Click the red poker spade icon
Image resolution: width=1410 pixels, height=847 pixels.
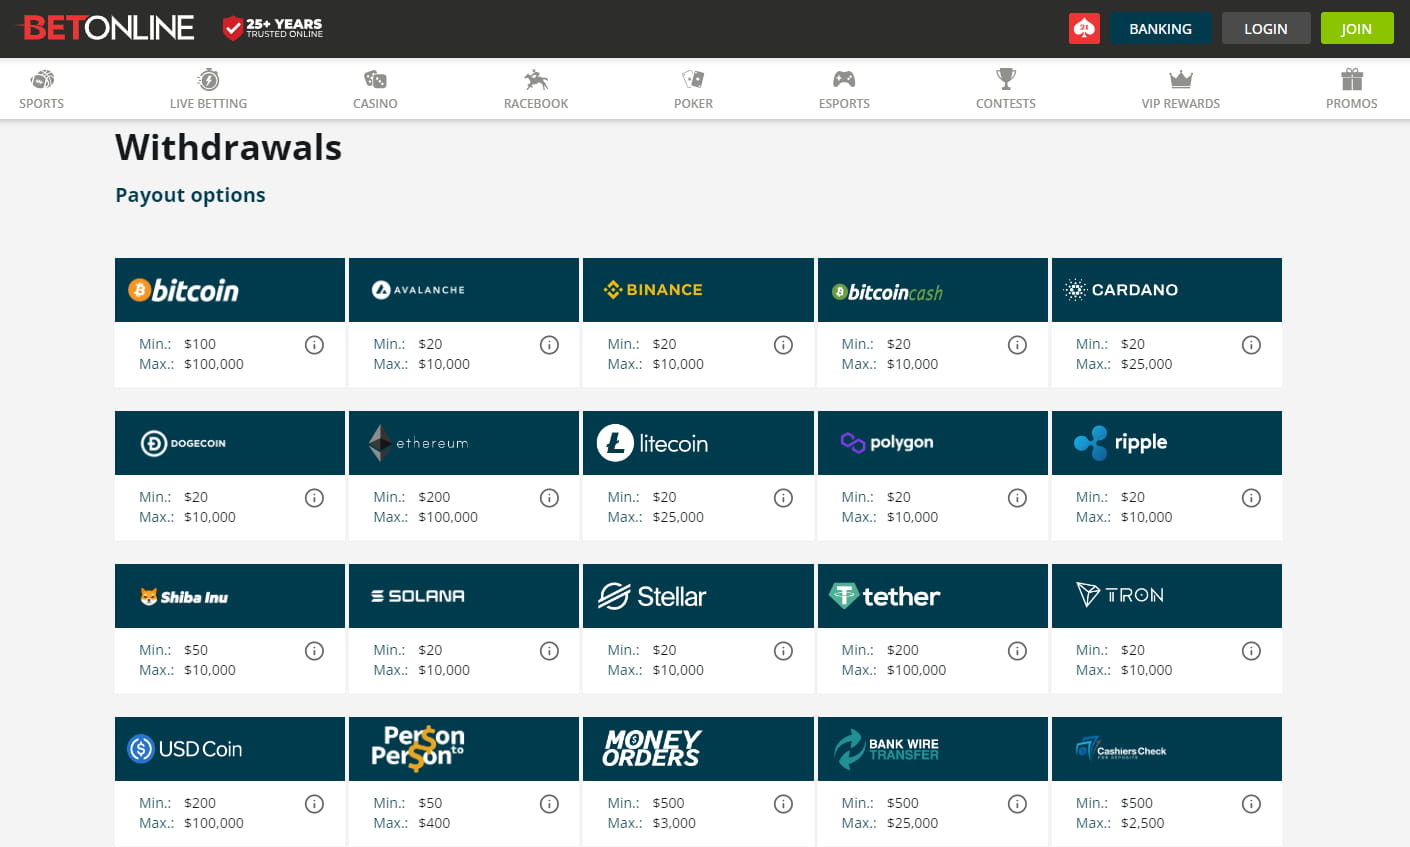tap(1084, 29)
